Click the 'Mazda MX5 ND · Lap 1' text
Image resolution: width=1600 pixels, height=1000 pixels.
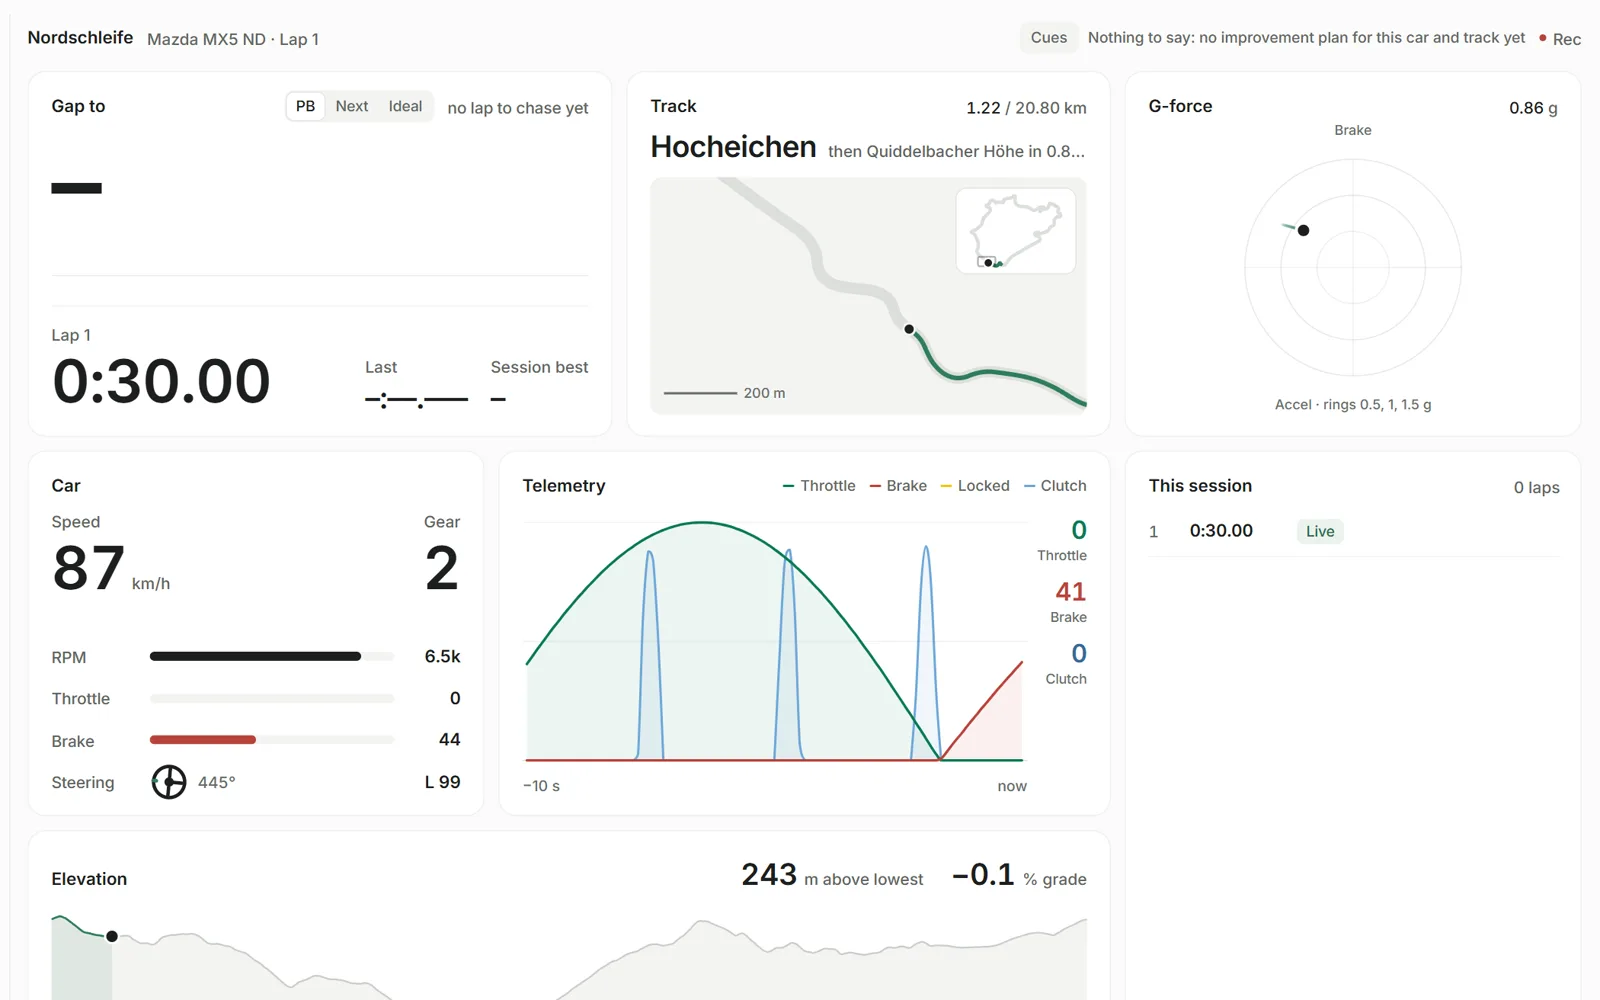[233, 39]
